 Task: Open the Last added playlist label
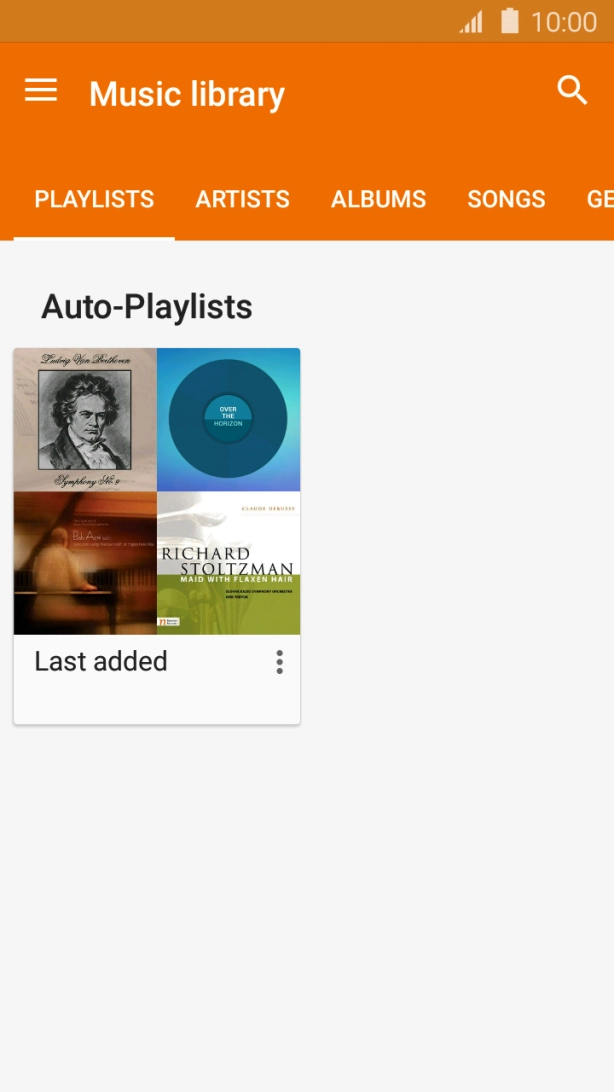tap(101, 661)
